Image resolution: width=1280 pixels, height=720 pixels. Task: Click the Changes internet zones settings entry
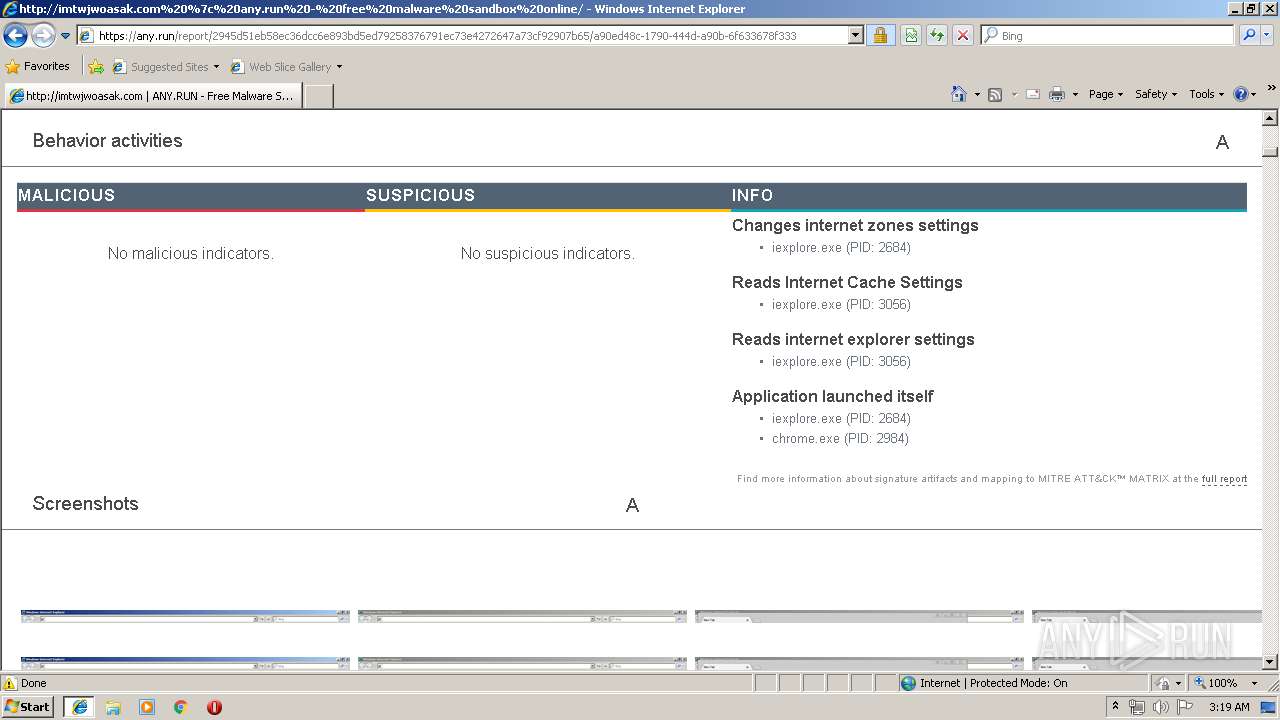855,225
